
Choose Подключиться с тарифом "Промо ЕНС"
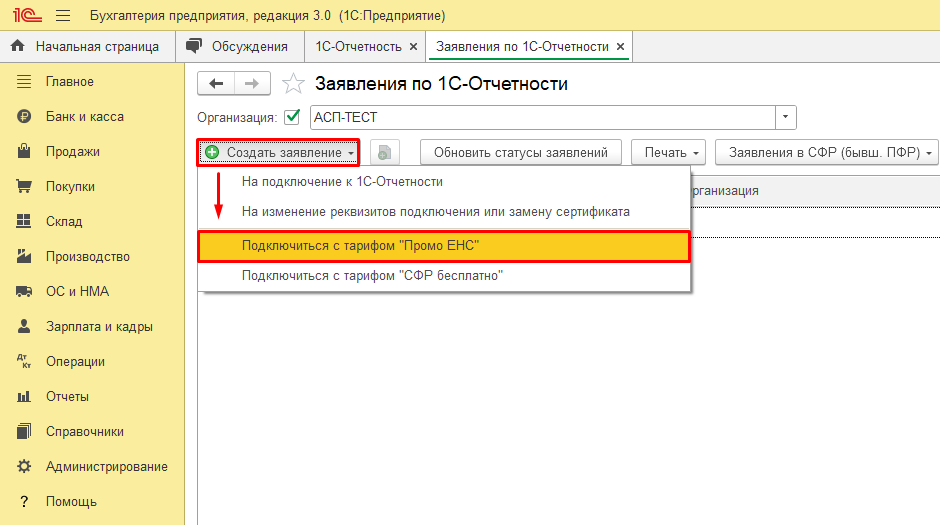[x=444, y=246]
